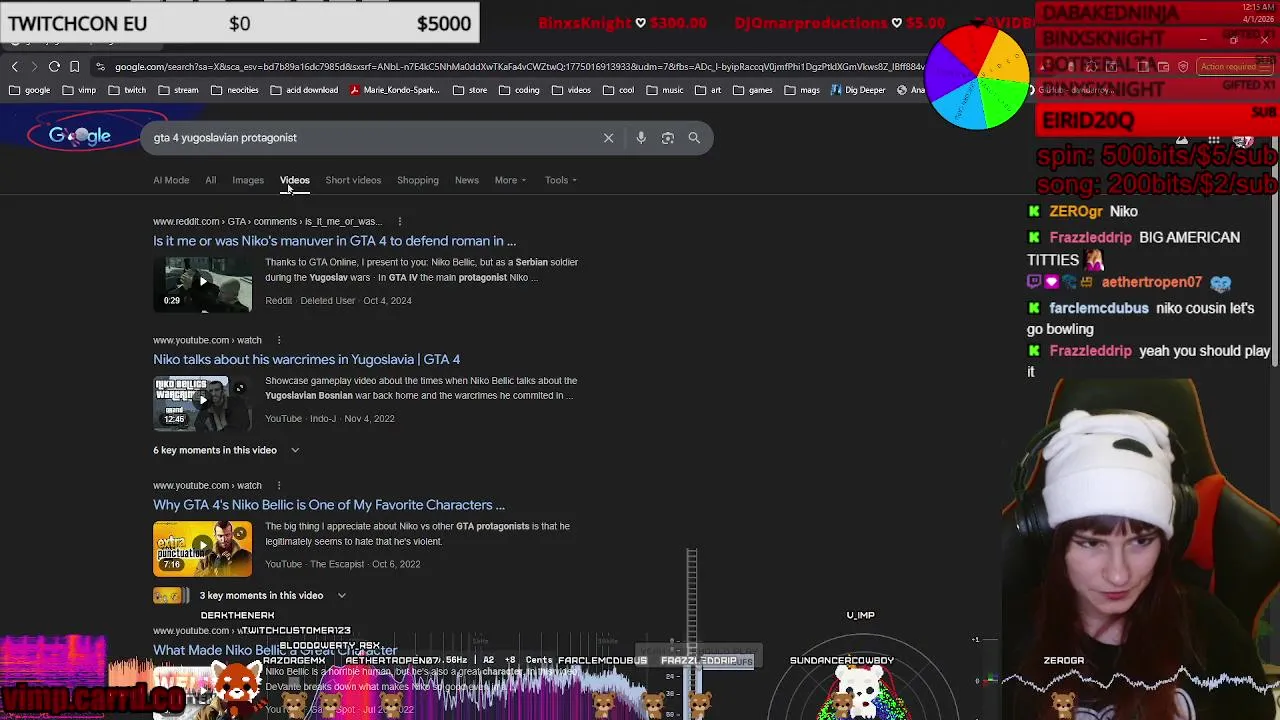Click 'Reddit · Deleted User · Oct 4, 2024' source line
Image resolution: width=1280 pixels, height=720 pixels.
click(x=338, y=301)
